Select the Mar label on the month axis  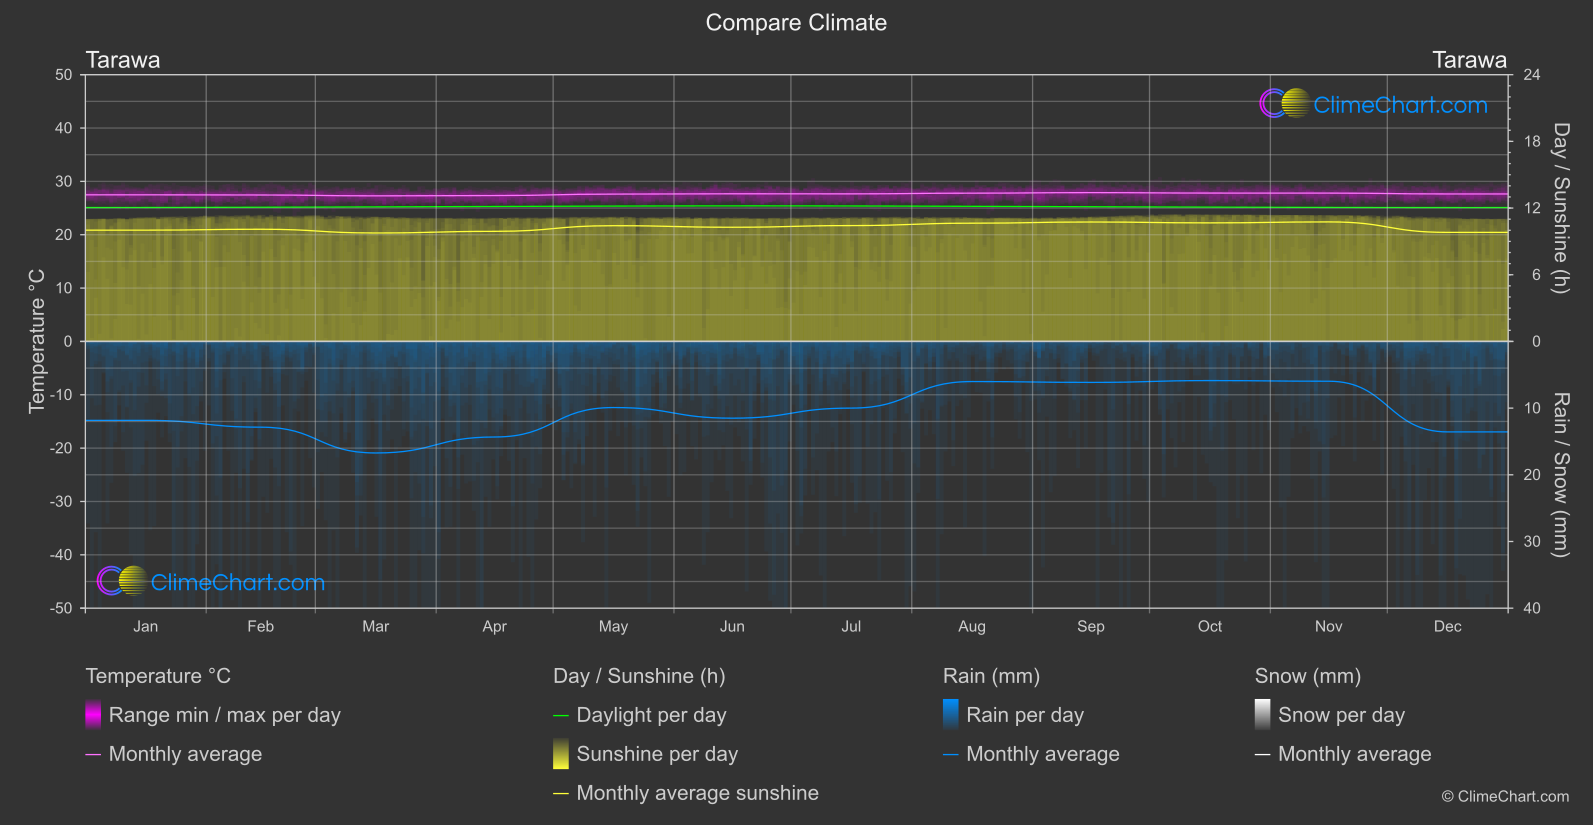coord(375,626)
